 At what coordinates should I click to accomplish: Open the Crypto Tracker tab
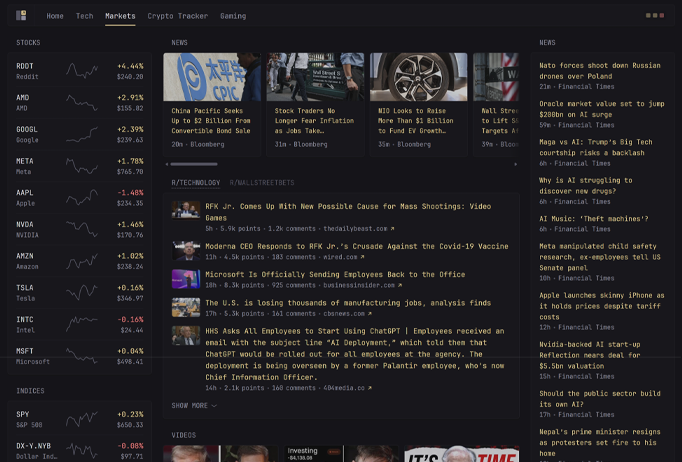(177, 16)
